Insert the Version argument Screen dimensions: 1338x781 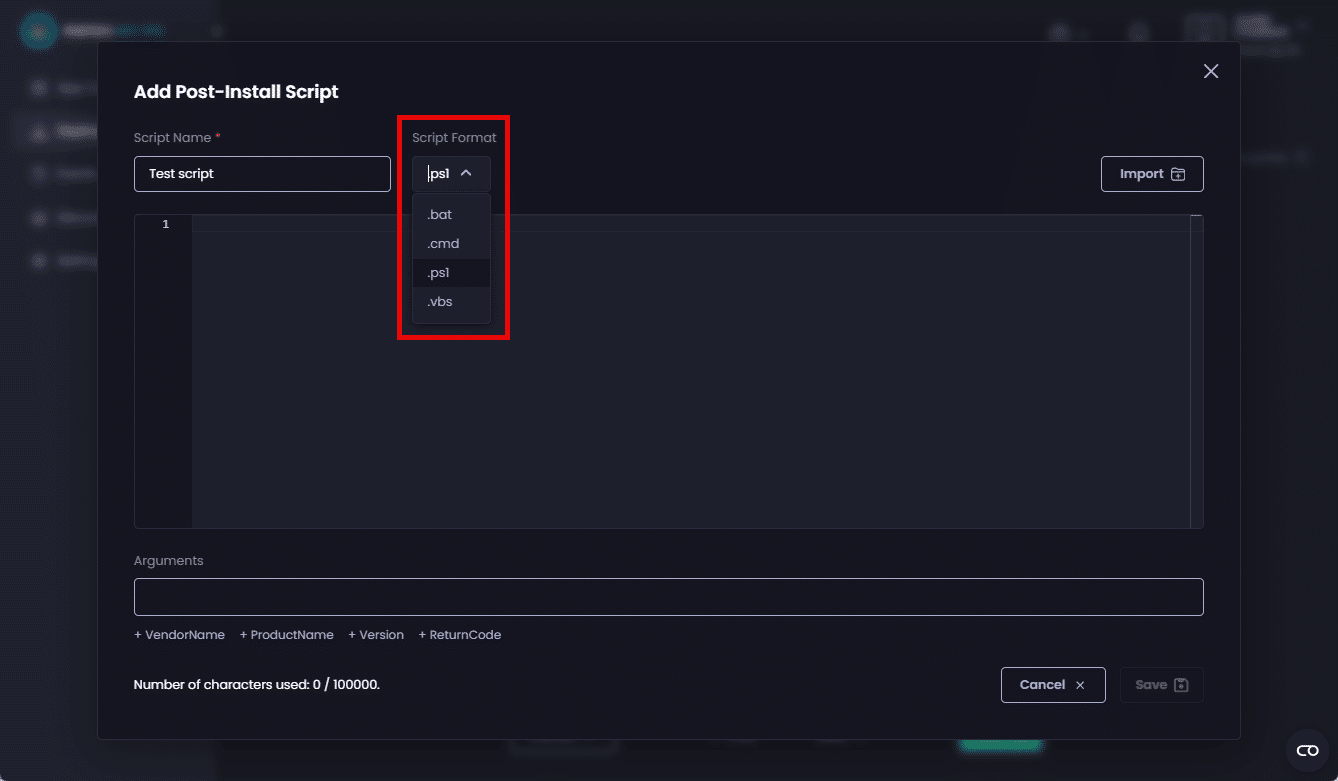pos(376,635)
